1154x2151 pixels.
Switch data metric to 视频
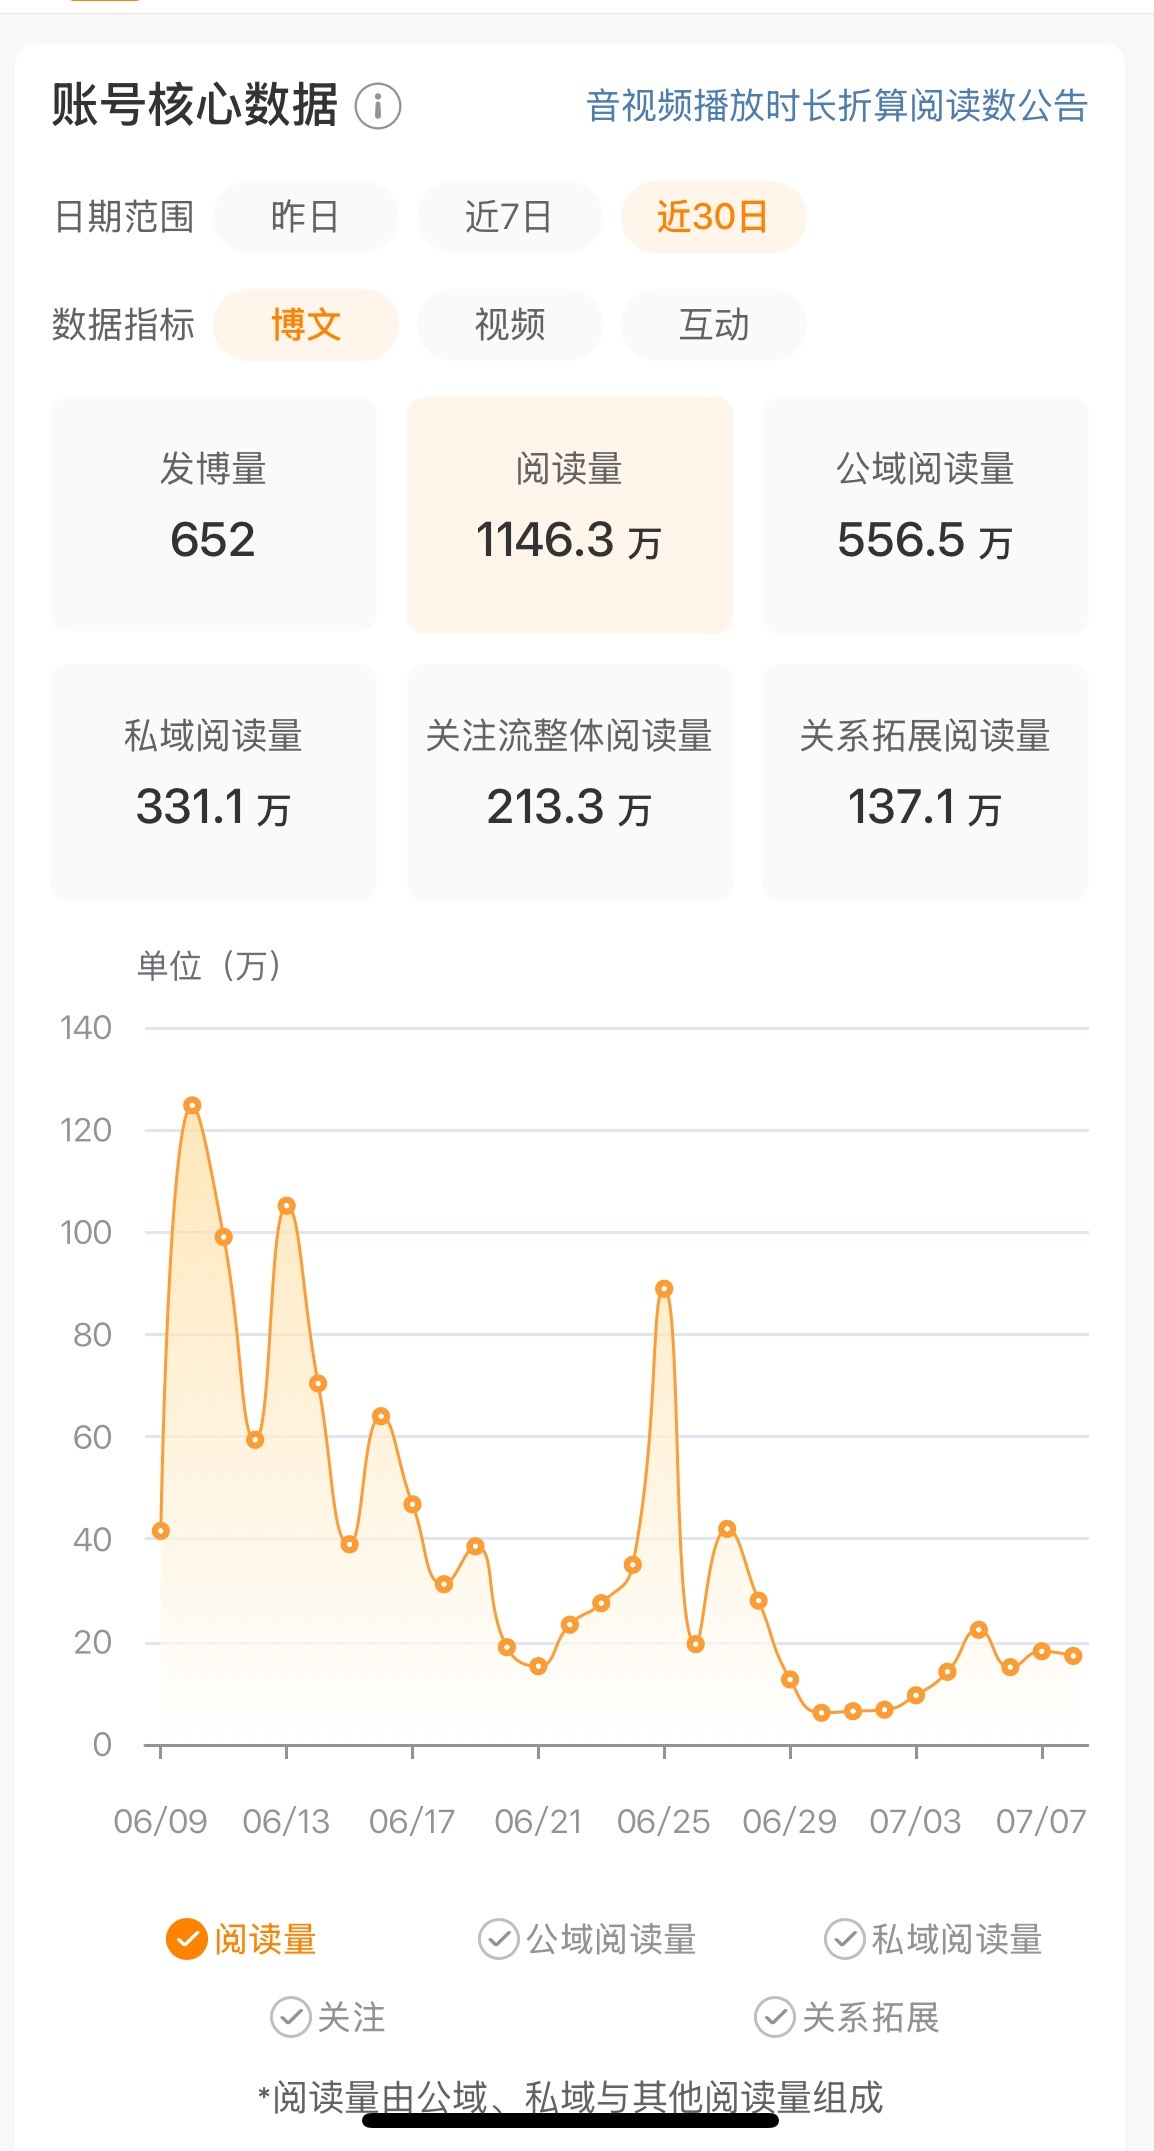click(509, 325)
